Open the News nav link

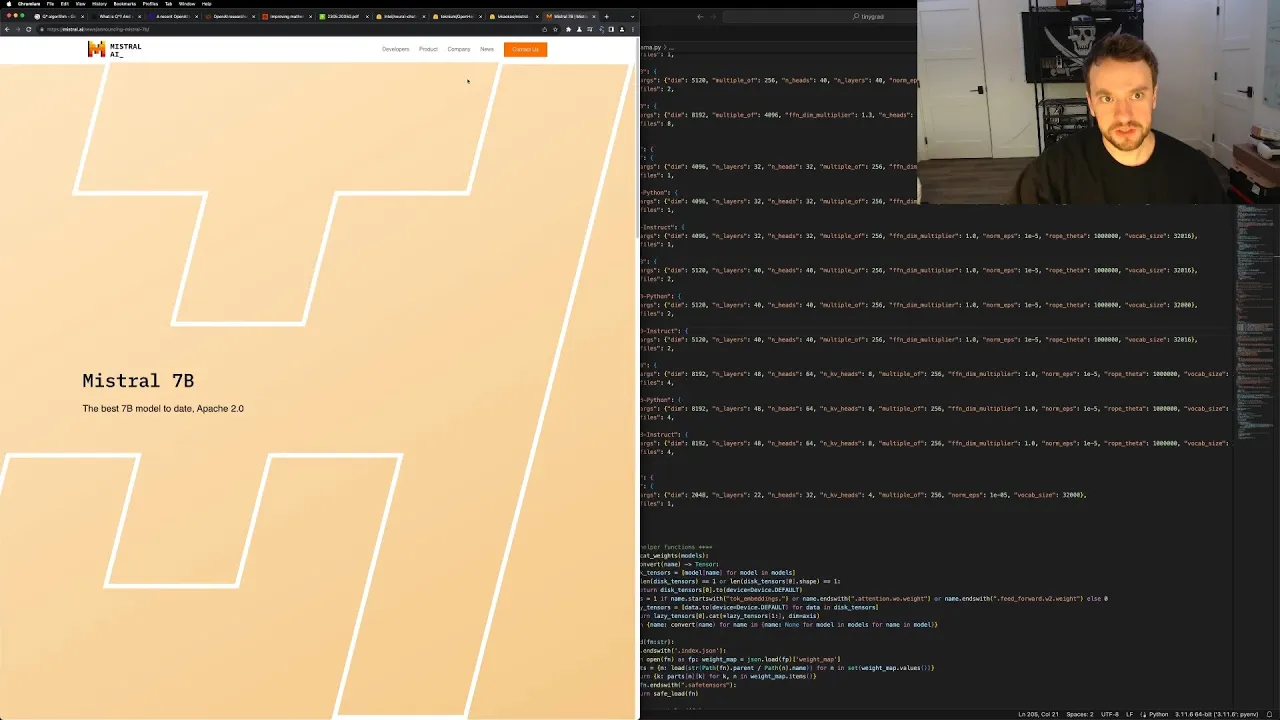click(487, 49)
